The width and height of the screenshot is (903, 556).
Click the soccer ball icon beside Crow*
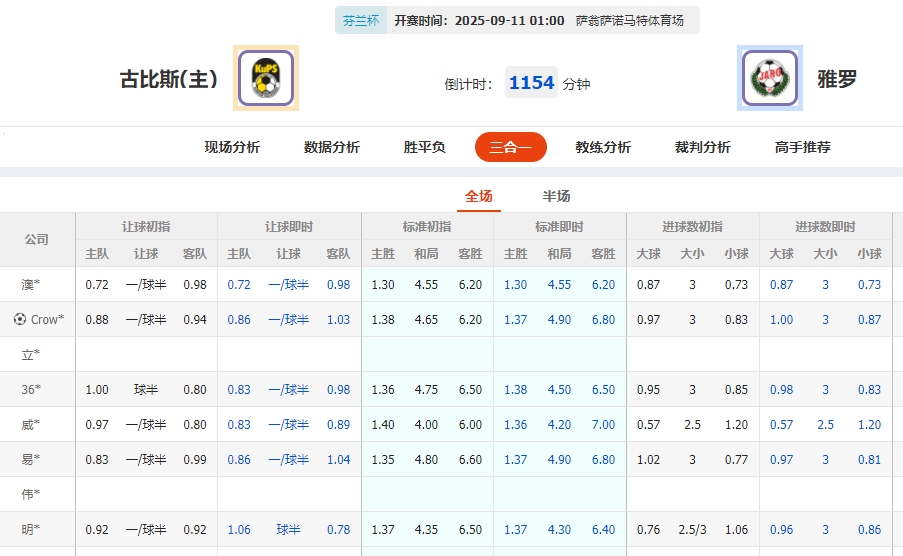click(20, 320)
